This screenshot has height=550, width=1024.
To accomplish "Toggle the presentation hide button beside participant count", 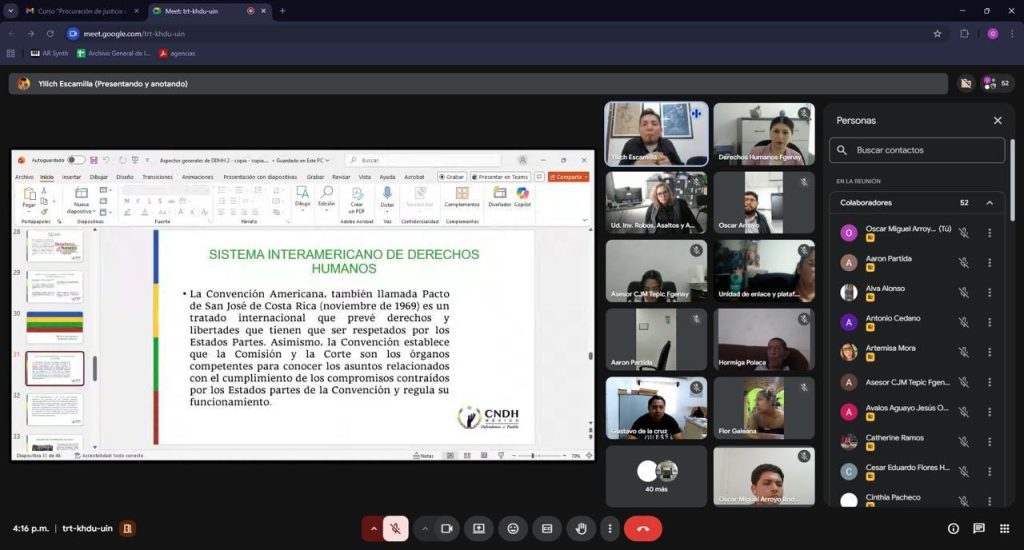I will pos(965,84).
